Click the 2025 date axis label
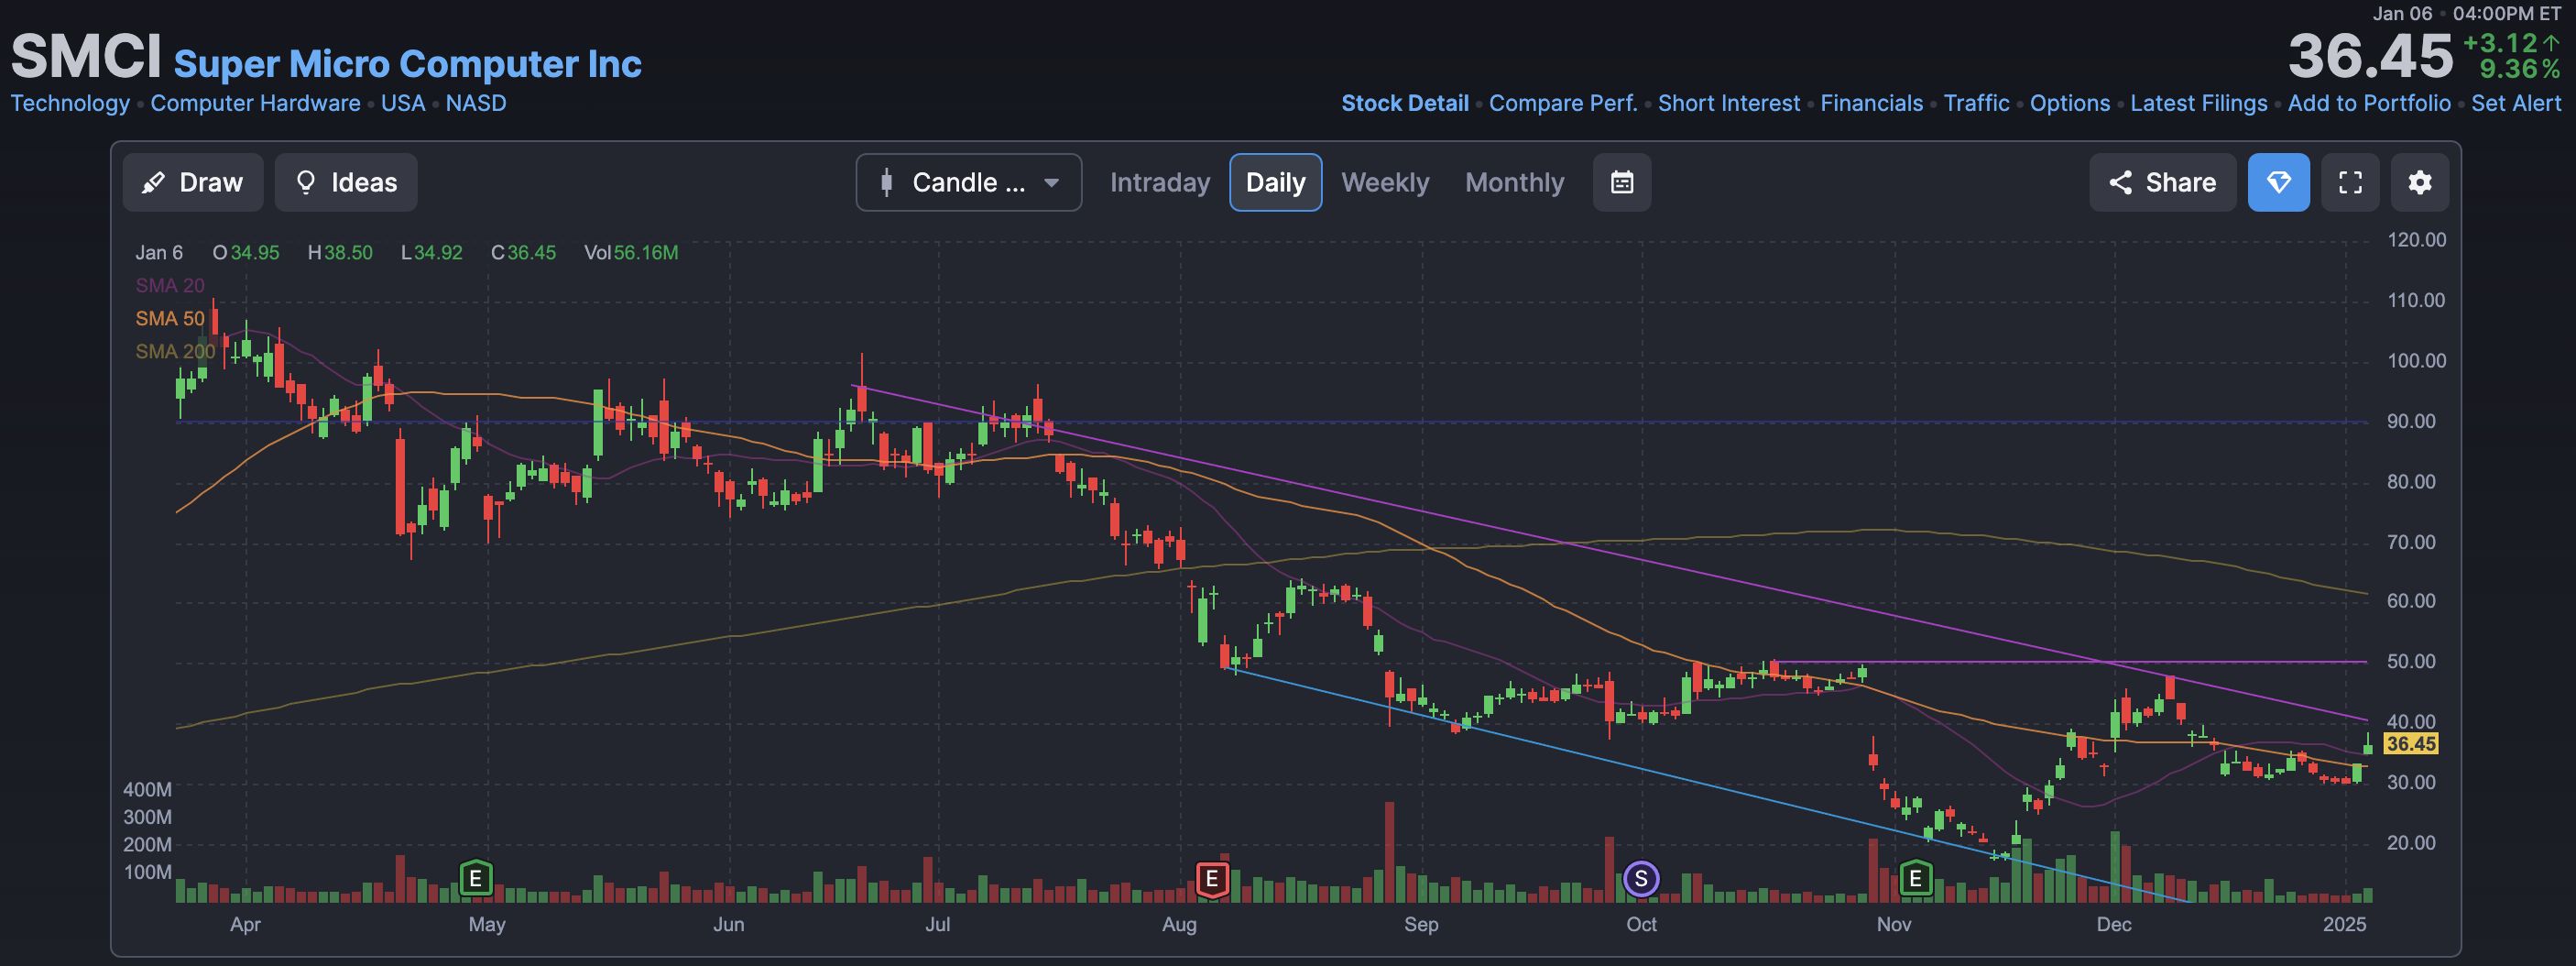2576x966 pixels. (x=2344, y=924)
